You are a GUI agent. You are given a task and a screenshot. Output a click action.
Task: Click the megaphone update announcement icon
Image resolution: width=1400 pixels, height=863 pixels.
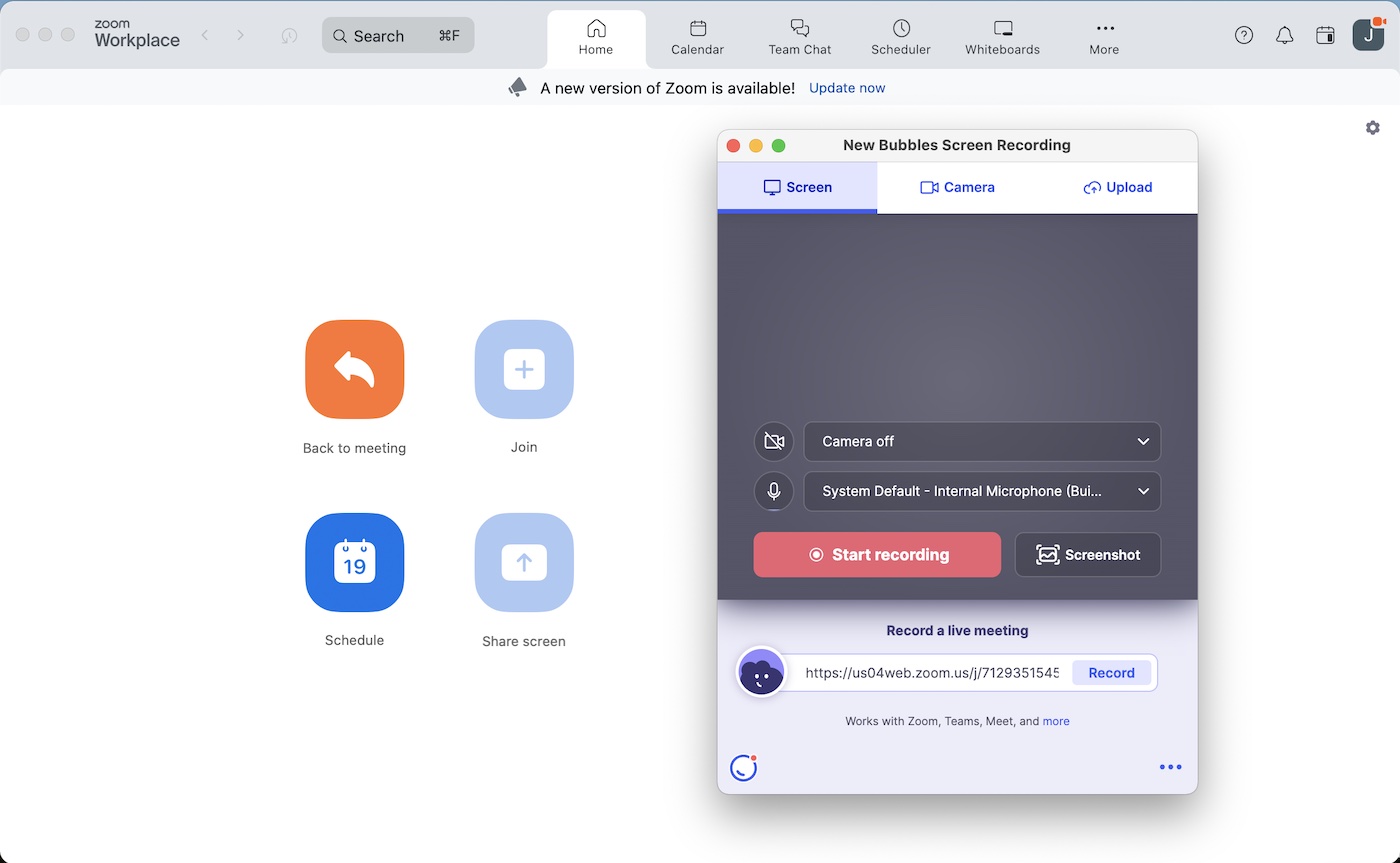click(517, 88)
